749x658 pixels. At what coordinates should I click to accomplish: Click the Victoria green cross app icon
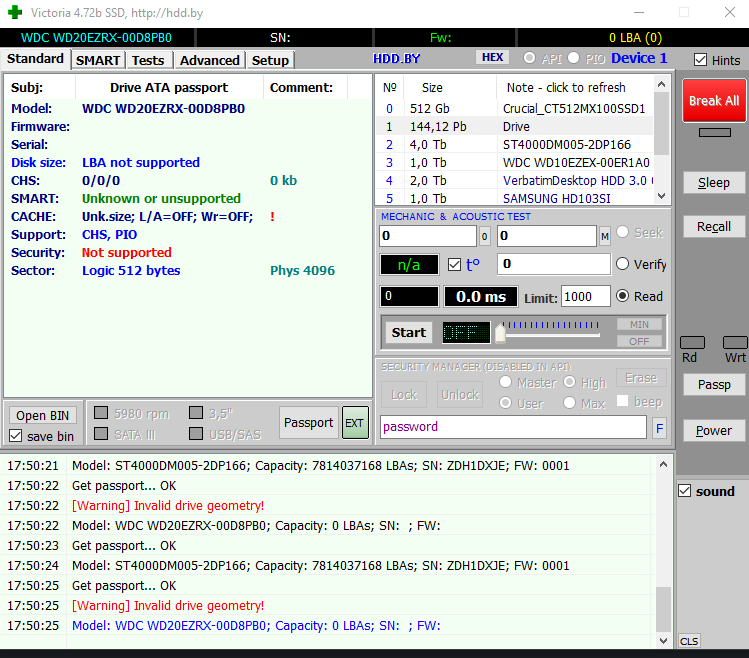point(14,13)
